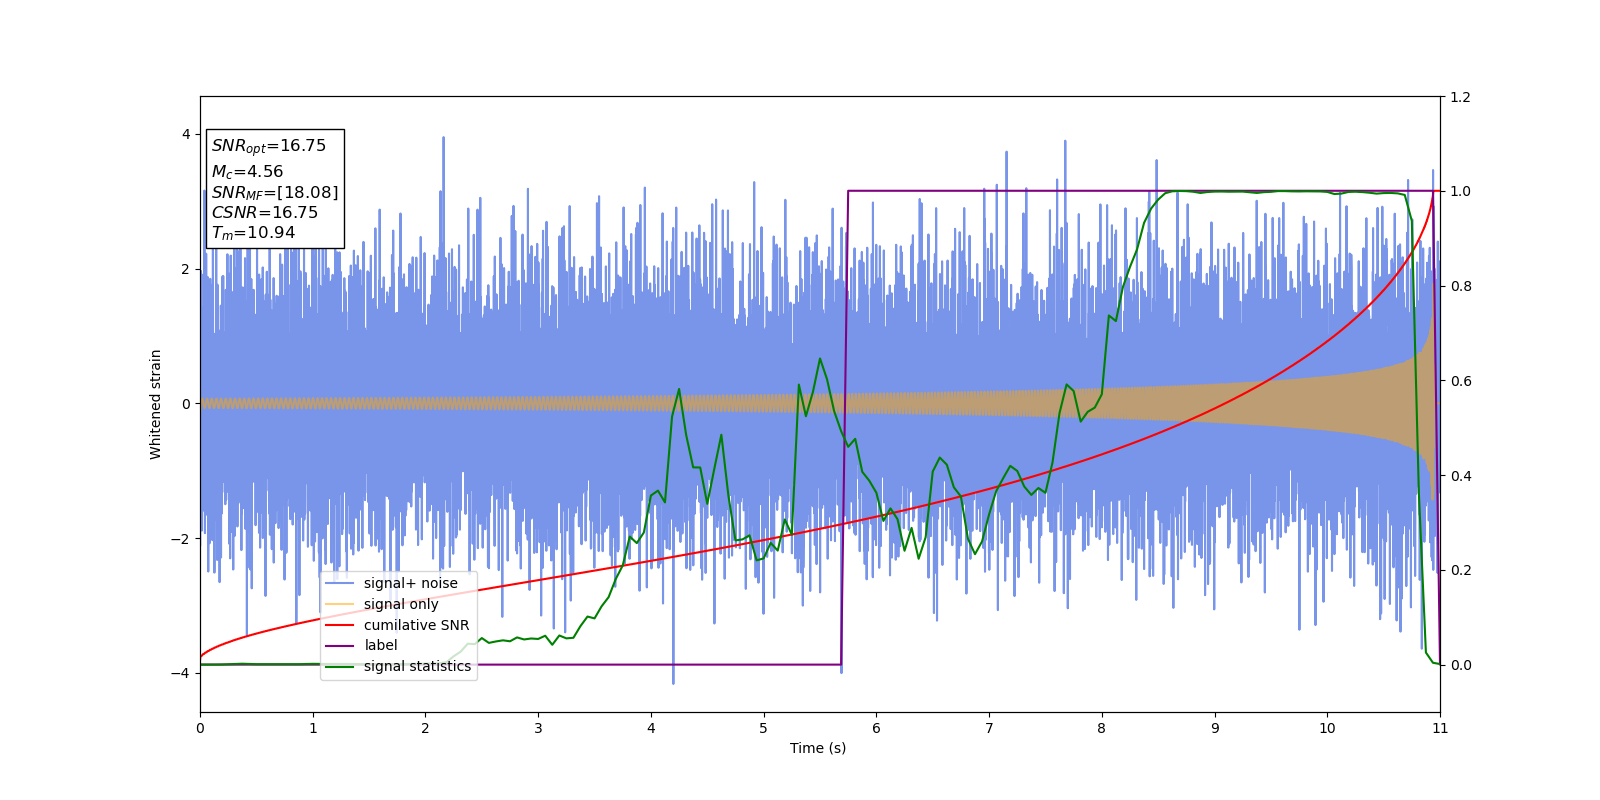Click the x-axis tick label 8
This screenshot has width=1600, height=800.
tap(1102, 728)
